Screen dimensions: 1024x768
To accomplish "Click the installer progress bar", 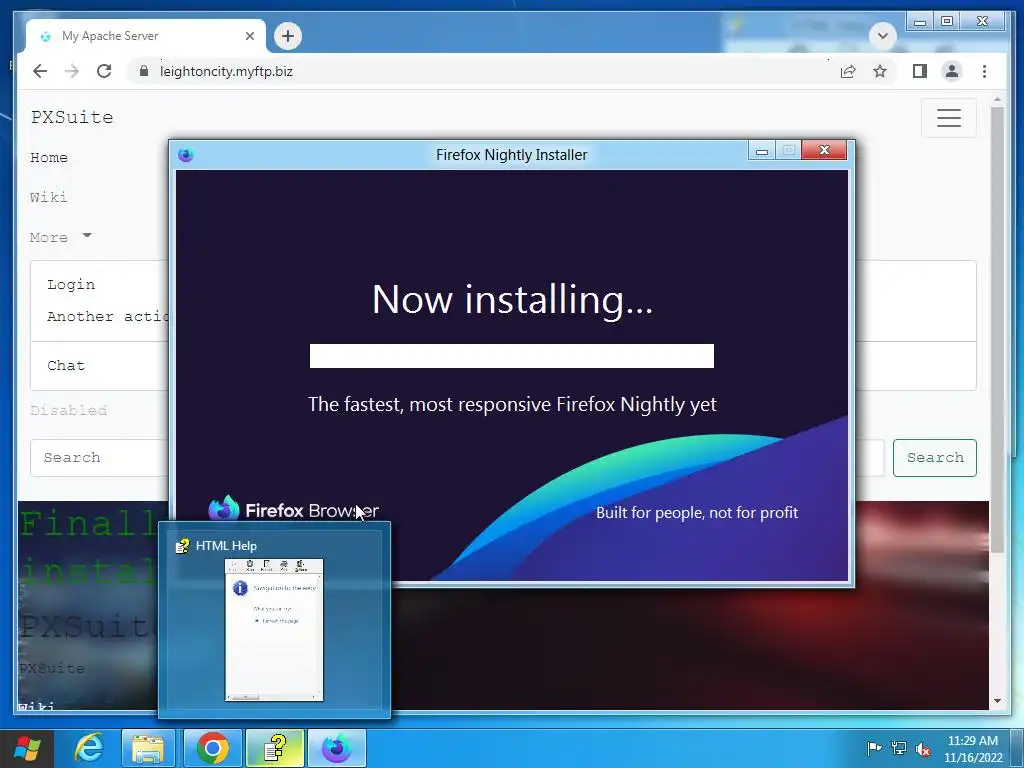I will tap(511, 356).
